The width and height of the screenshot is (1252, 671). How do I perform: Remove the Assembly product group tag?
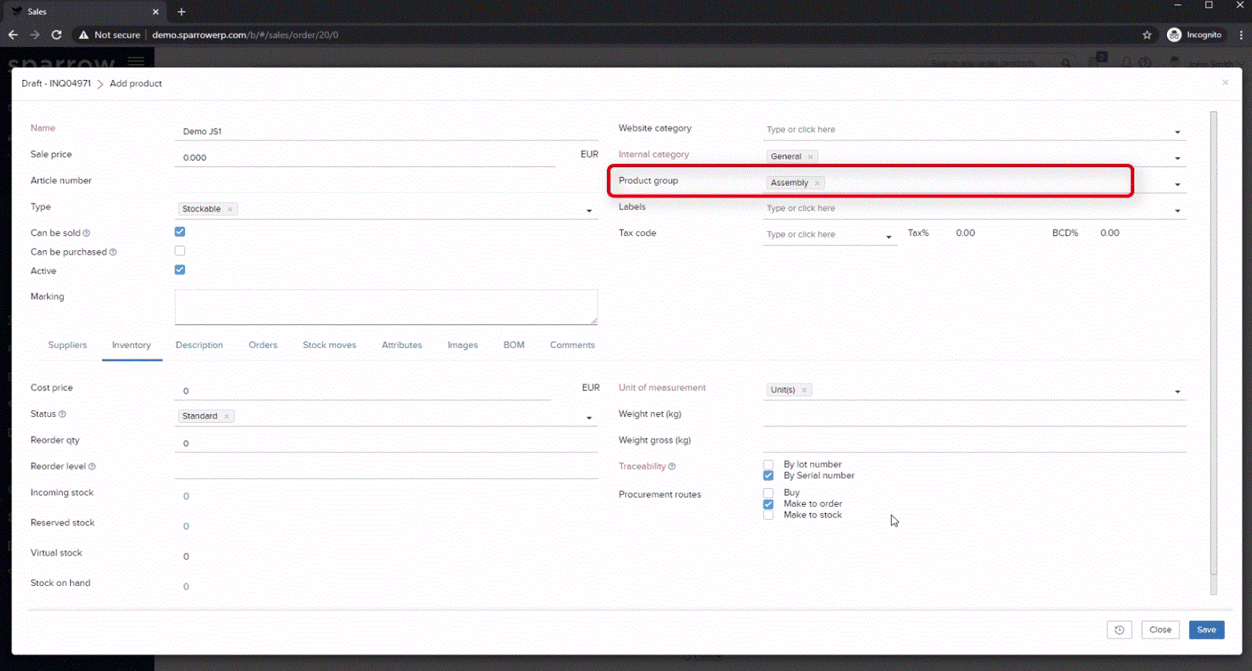pos(817,183)
